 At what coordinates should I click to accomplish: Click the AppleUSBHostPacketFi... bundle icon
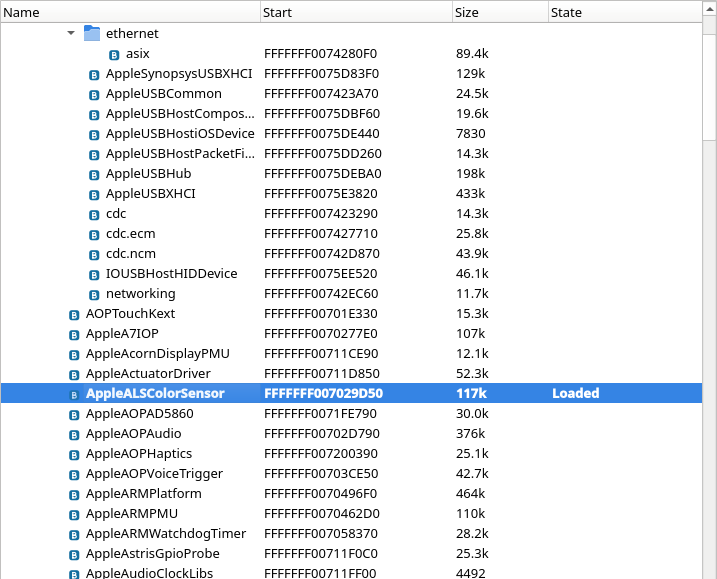[x=94, y=155]
